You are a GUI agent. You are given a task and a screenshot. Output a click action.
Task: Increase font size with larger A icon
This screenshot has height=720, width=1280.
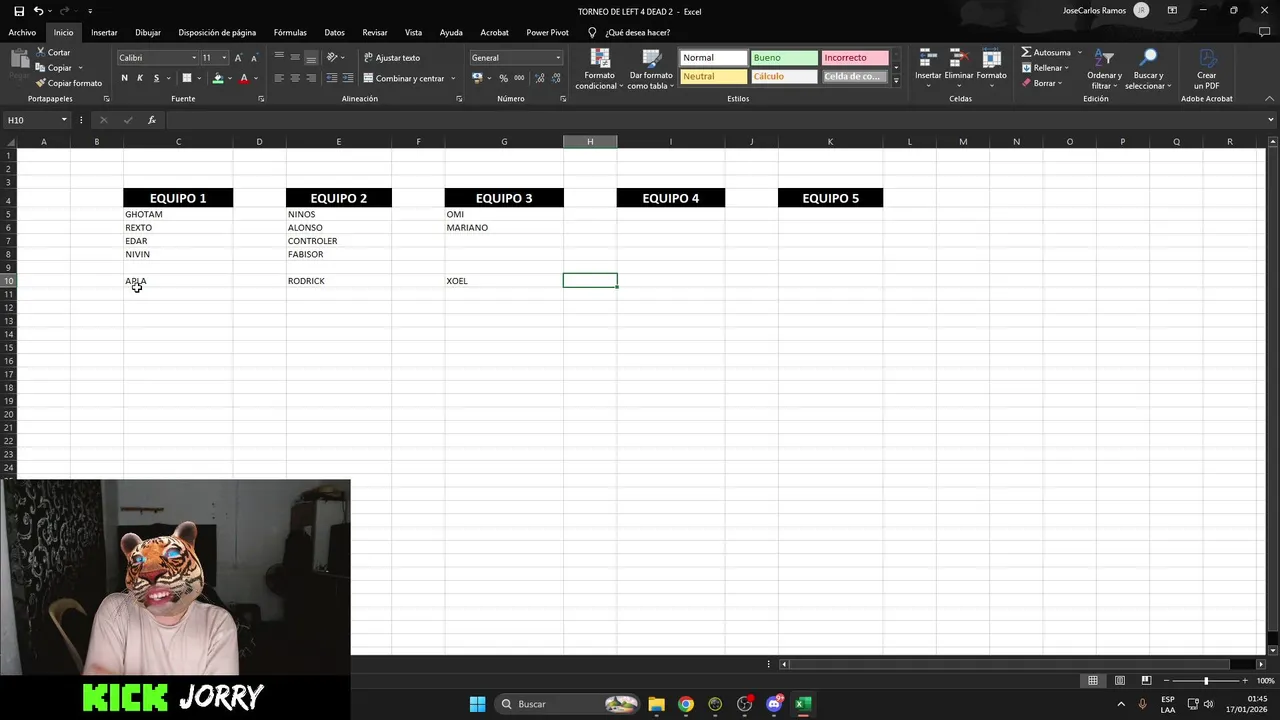pyautogui.click(x=238, y=58)
